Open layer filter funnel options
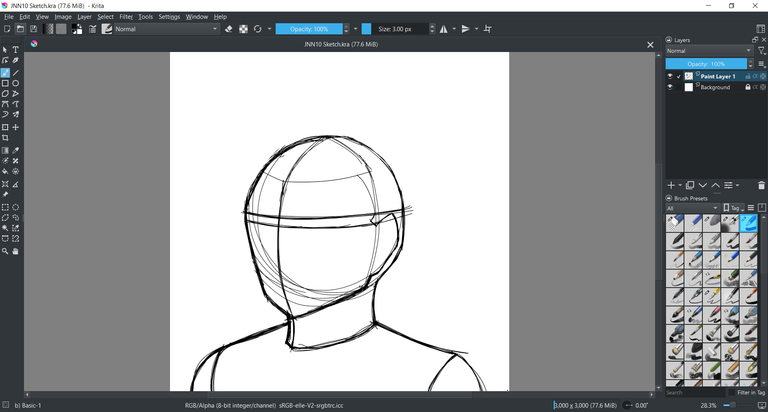The width and height of the screenshot is (768, 412). click(762, 50)
